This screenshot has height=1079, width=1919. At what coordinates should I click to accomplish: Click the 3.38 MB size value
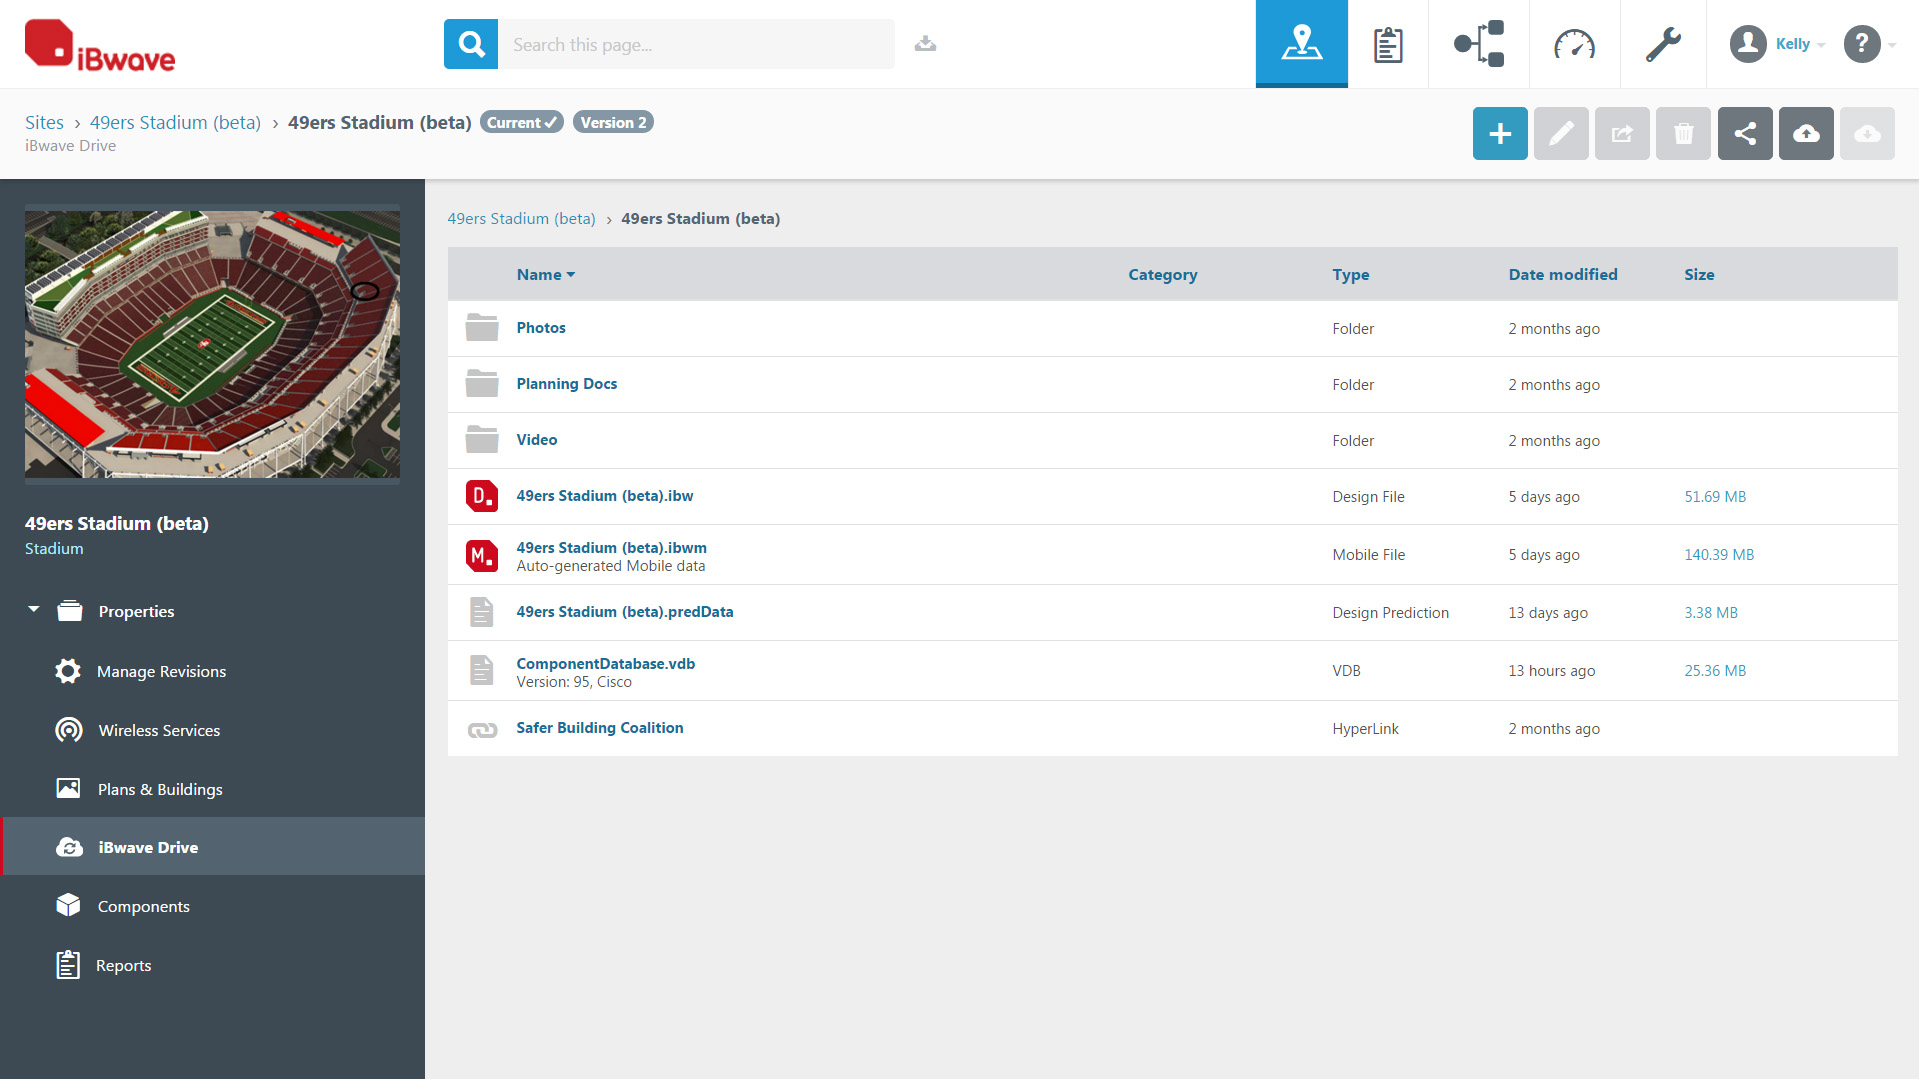click(1711, 612)
